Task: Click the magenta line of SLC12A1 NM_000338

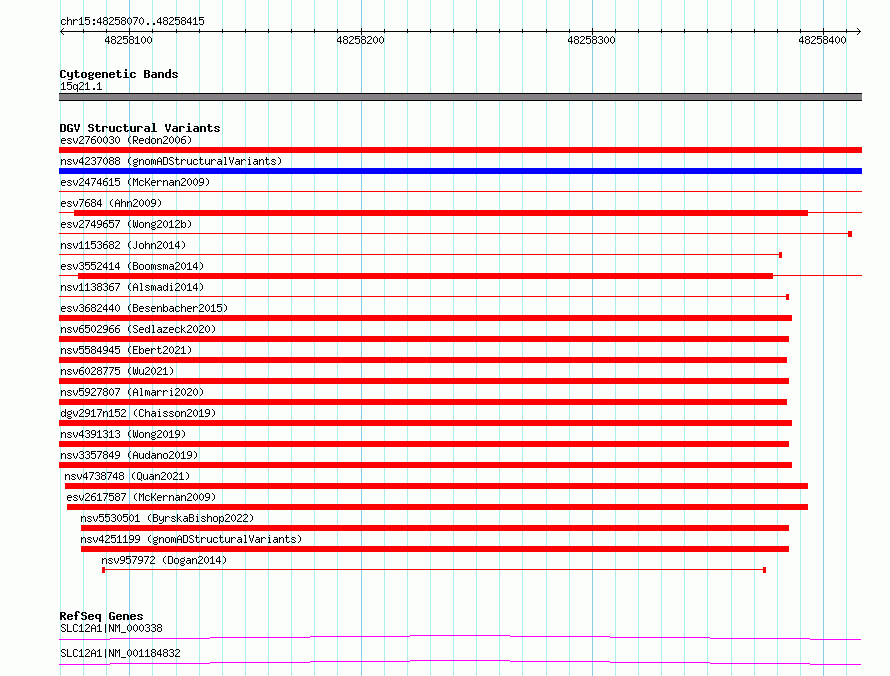Action: [460, 637]
